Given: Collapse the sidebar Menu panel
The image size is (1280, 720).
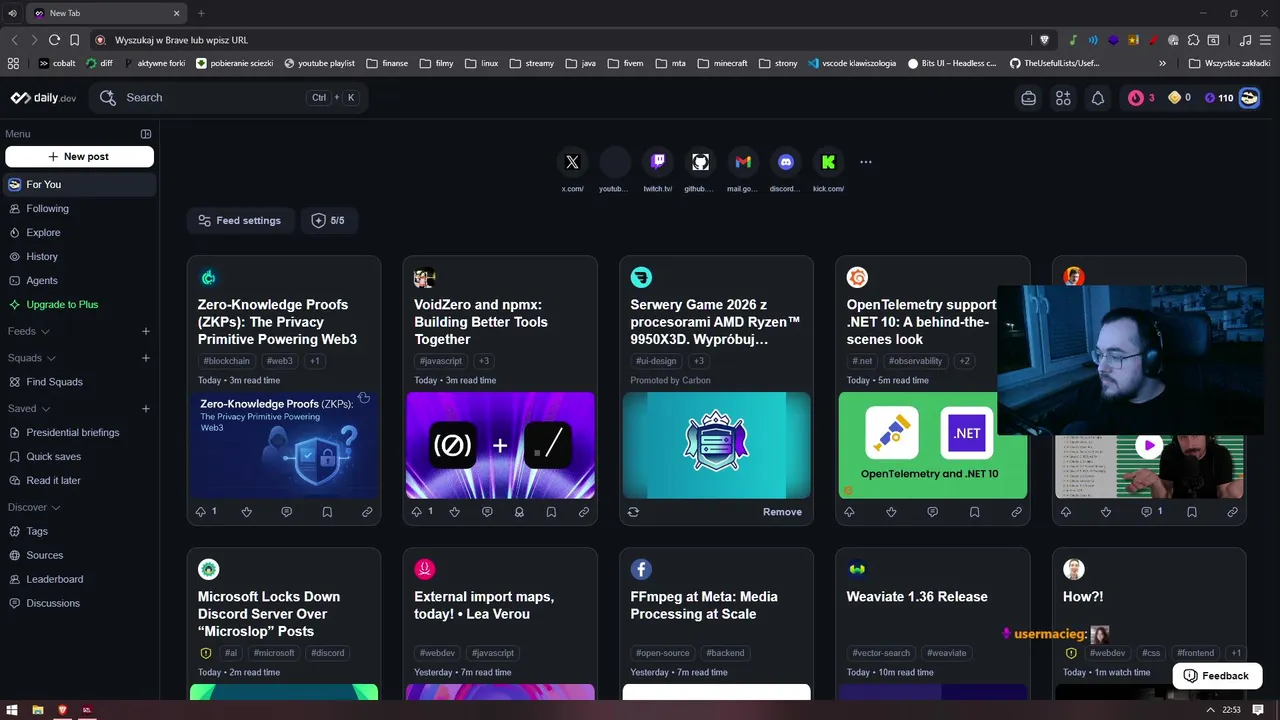Looking at the screenshot, I should 146,134.
